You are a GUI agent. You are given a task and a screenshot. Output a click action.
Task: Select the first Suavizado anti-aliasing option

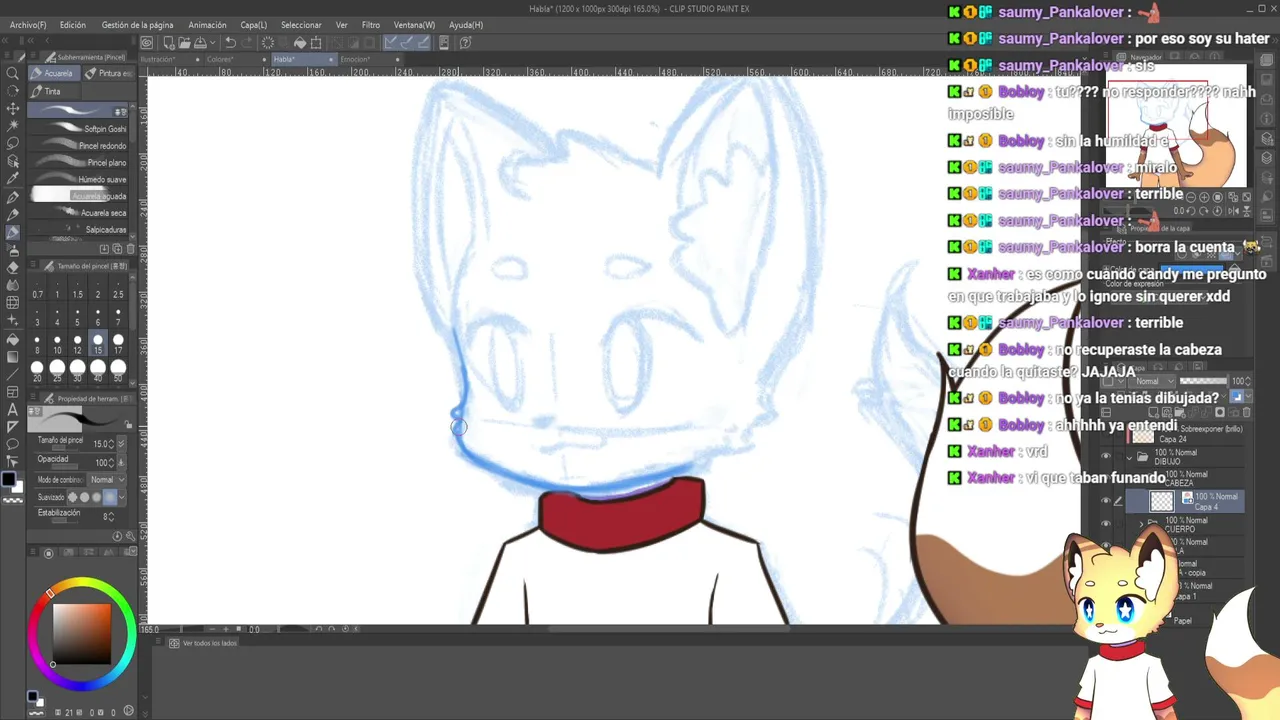pos(73,497)
